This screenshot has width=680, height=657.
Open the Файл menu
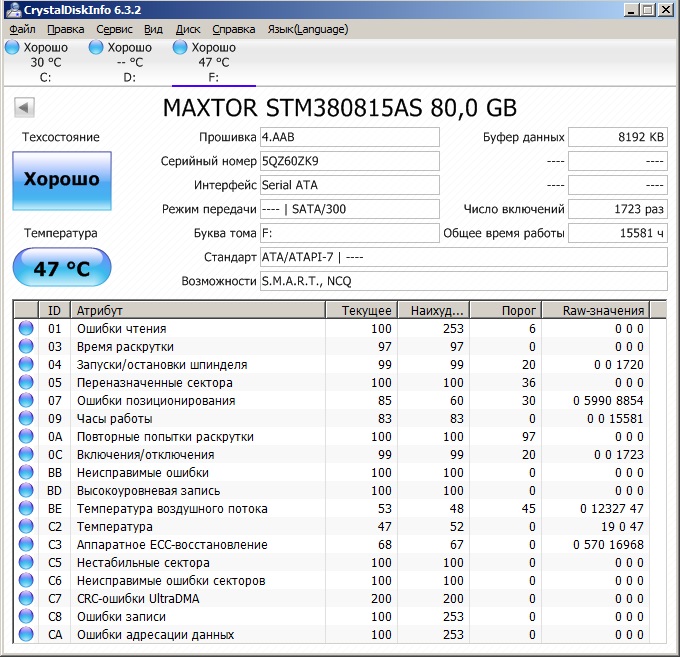pyautogui.click(x=22, y=29)
